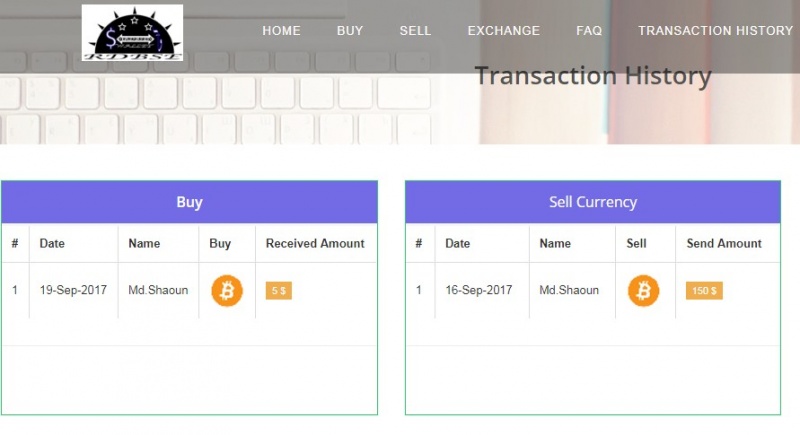Click the Transaction History page heading
This screenshot has height=435, width=800.
(x=592, y=76)
